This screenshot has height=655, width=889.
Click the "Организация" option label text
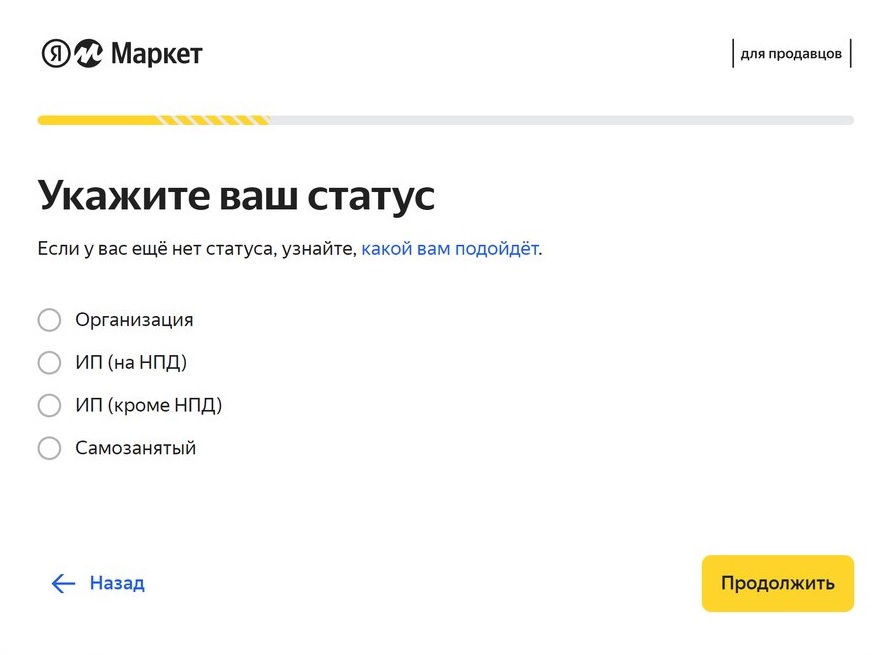134,320
